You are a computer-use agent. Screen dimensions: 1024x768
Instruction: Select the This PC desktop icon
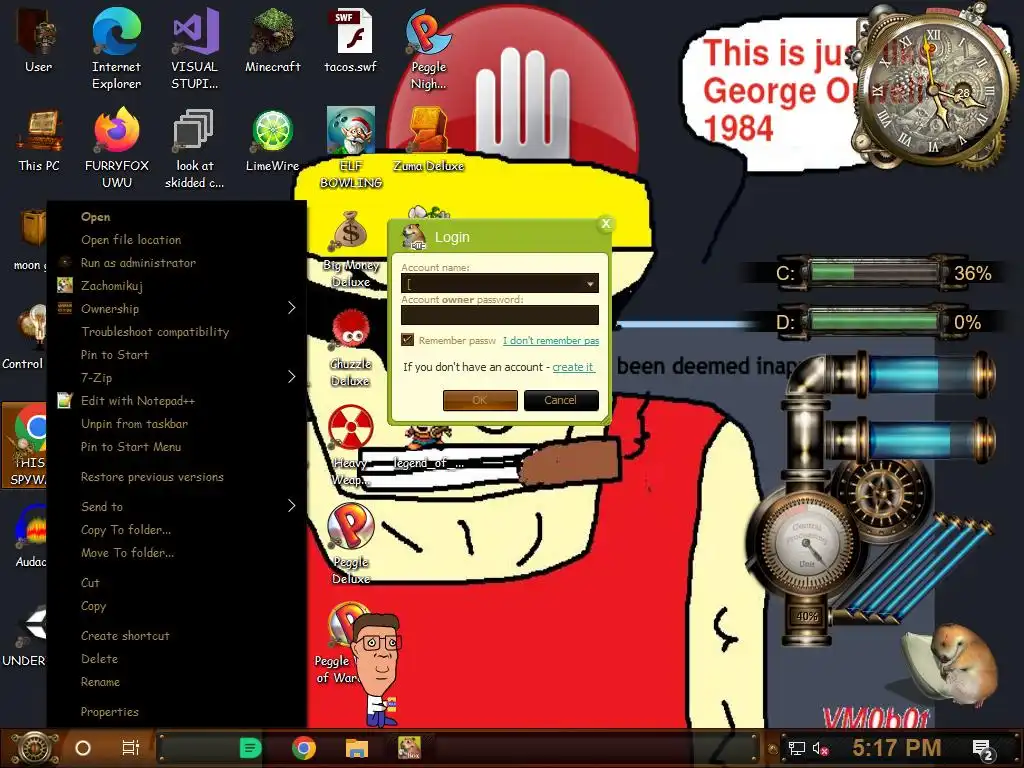pyautogui.click(x=39, y=140)
